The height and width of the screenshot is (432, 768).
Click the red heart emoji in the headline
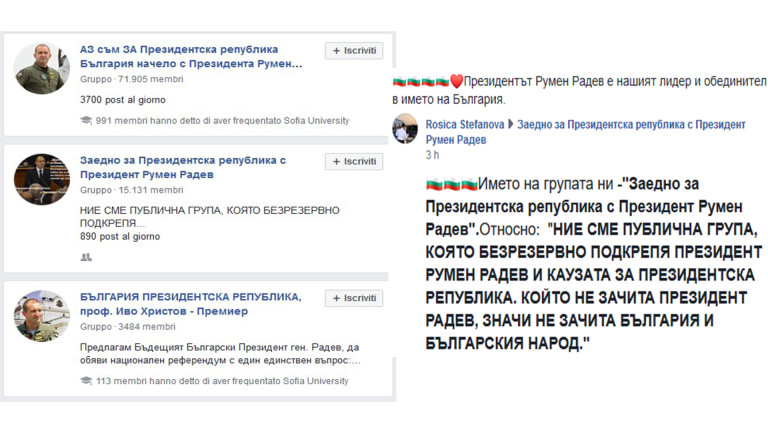point(456,81)
